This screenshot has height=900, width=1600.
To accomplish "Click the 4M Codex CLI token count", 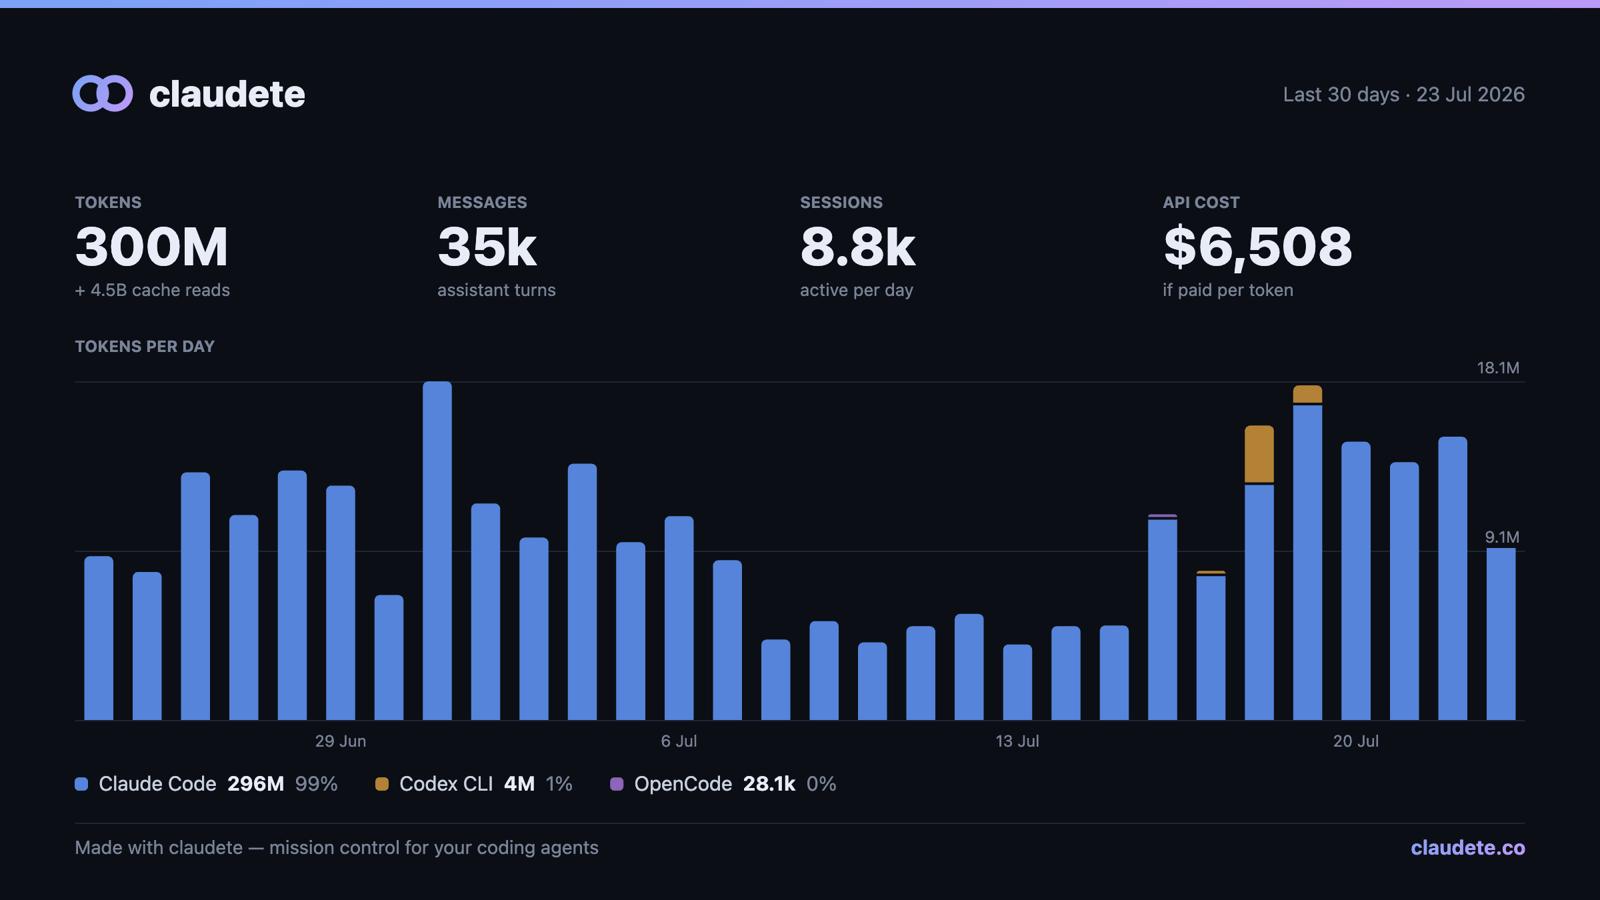I will click(x=519, y=784).
